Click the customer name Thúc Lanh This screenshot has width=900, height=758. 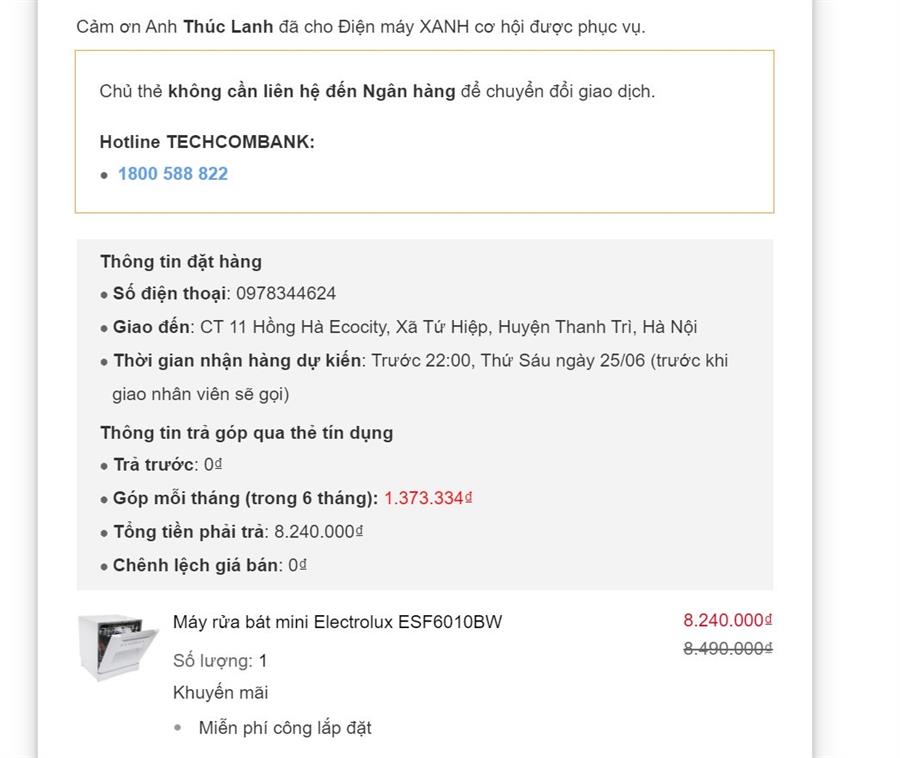point(228,26)
